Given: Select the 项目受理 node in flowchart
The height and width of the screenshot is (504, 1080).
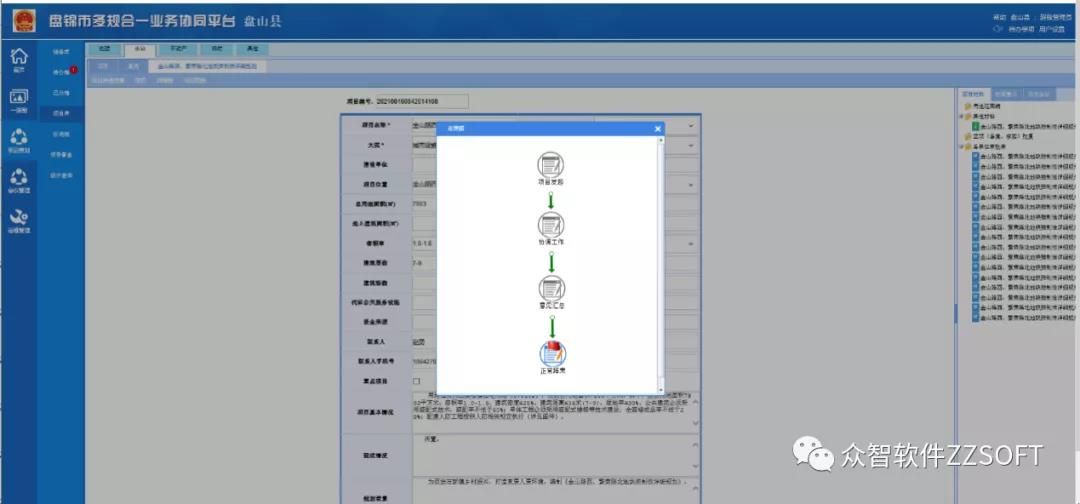Looking at the screenshot, I should click(x=550, y=166).
